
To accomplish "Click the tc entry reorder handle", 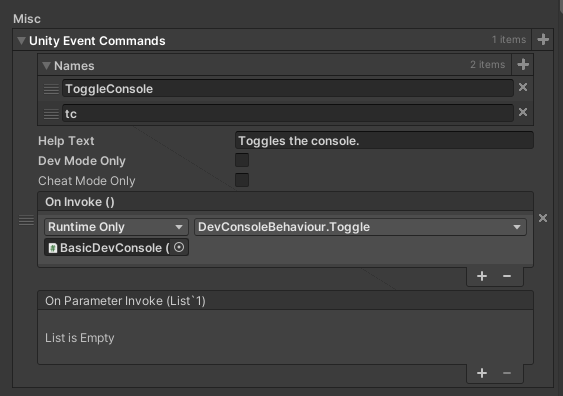I will pyautogui.click(x=51, y=114).
